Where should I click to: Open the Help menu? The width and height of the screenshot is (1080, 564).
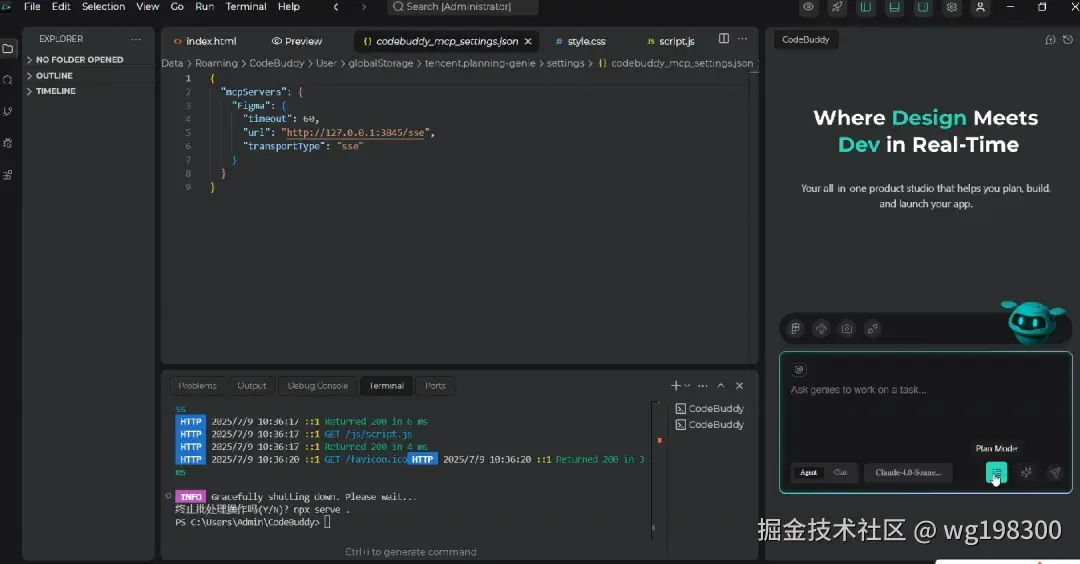pyautogui.click(x=289, y=7)
